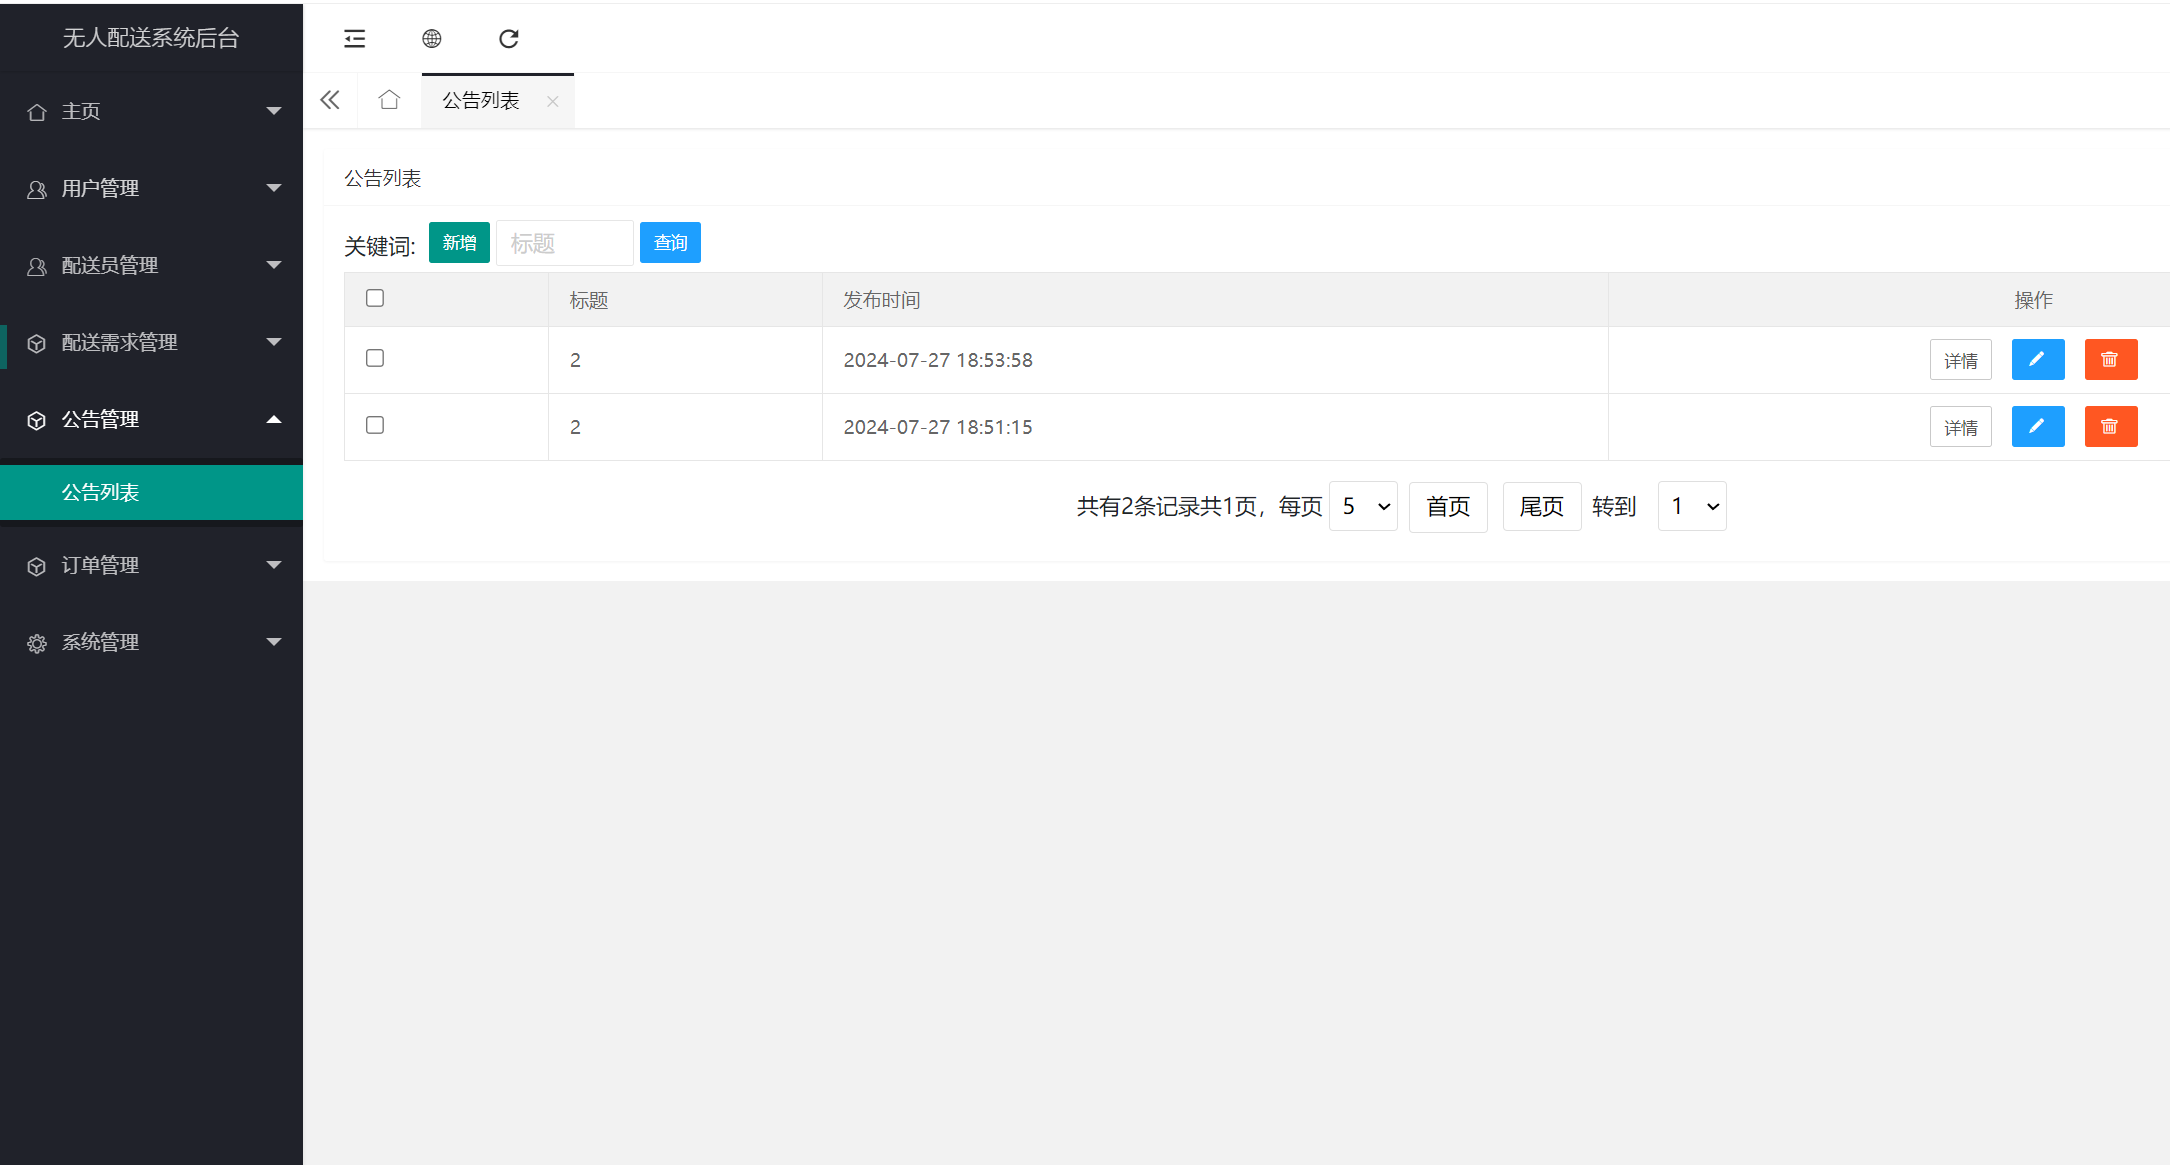
Task: Check the checkbox on the 18:51:15 announcement row
Action: pos(375,425)
